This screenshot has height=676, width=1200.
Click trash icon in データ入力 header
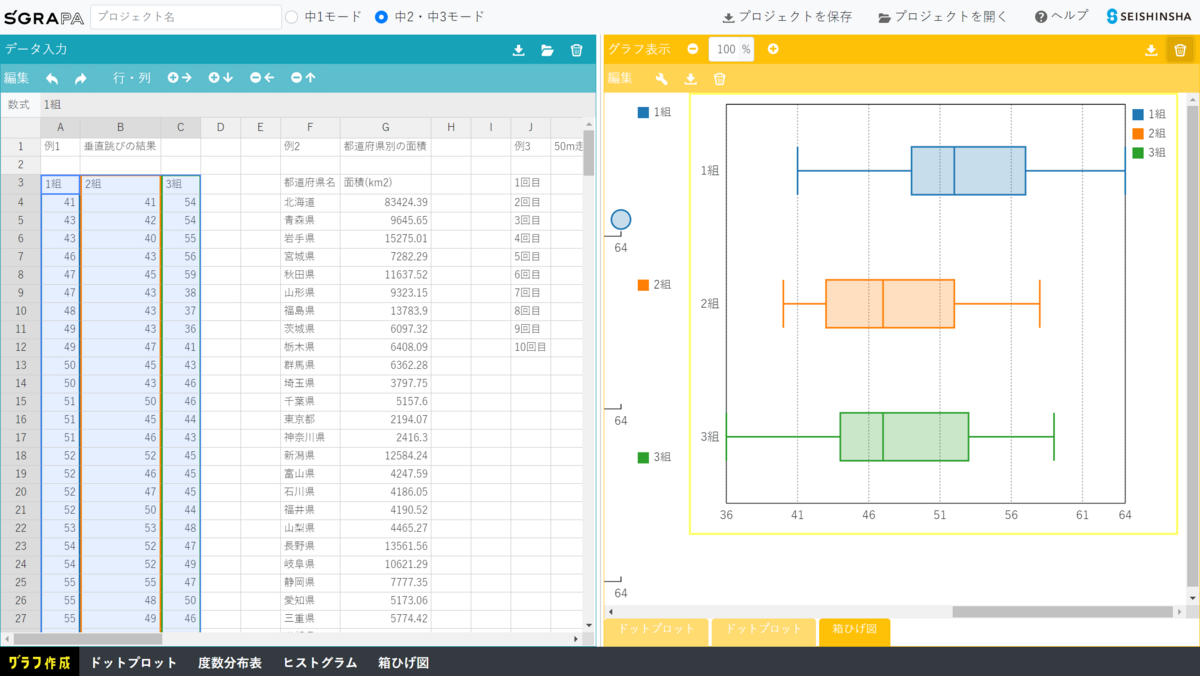pos(576,50)
